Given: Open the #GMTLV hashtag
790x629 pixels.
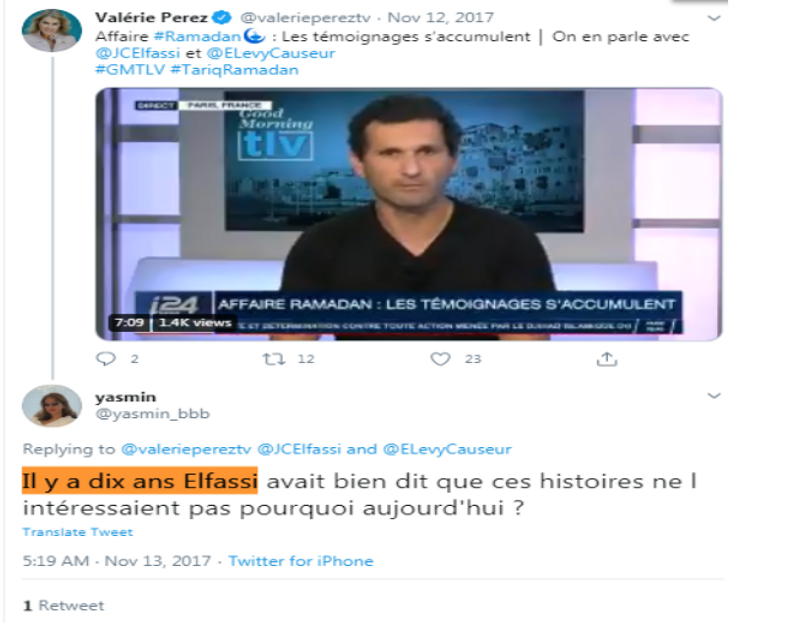Looking at the screenshot, I should click(130, 70).
